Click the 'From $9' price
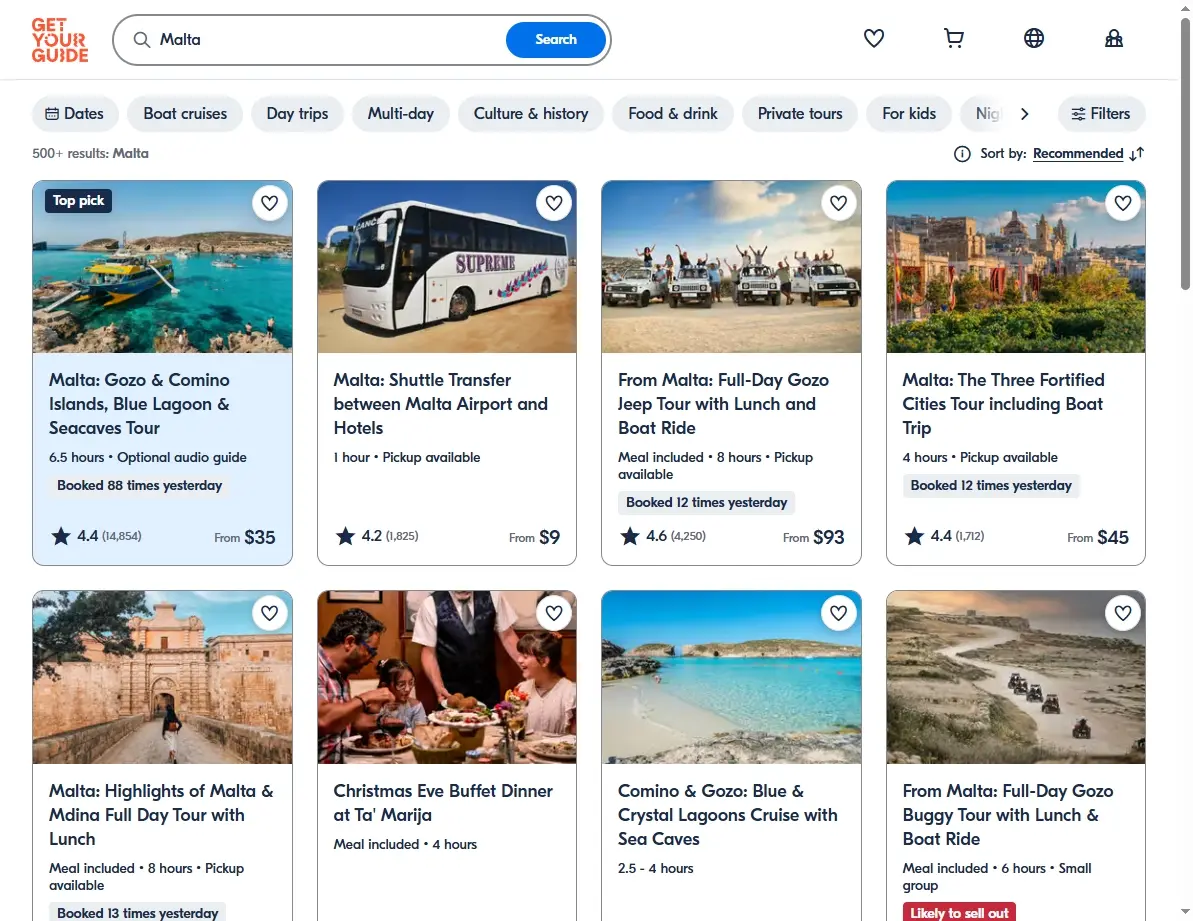Viewport: 1193px width, 921px height. [534, 538]
